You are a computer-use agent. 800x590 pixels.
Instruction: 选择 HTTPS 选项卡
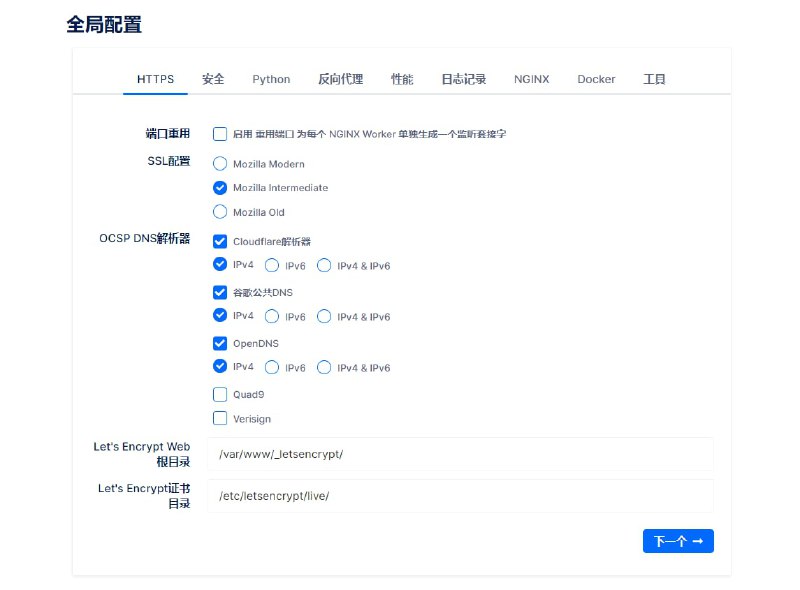tap(155, 78)
